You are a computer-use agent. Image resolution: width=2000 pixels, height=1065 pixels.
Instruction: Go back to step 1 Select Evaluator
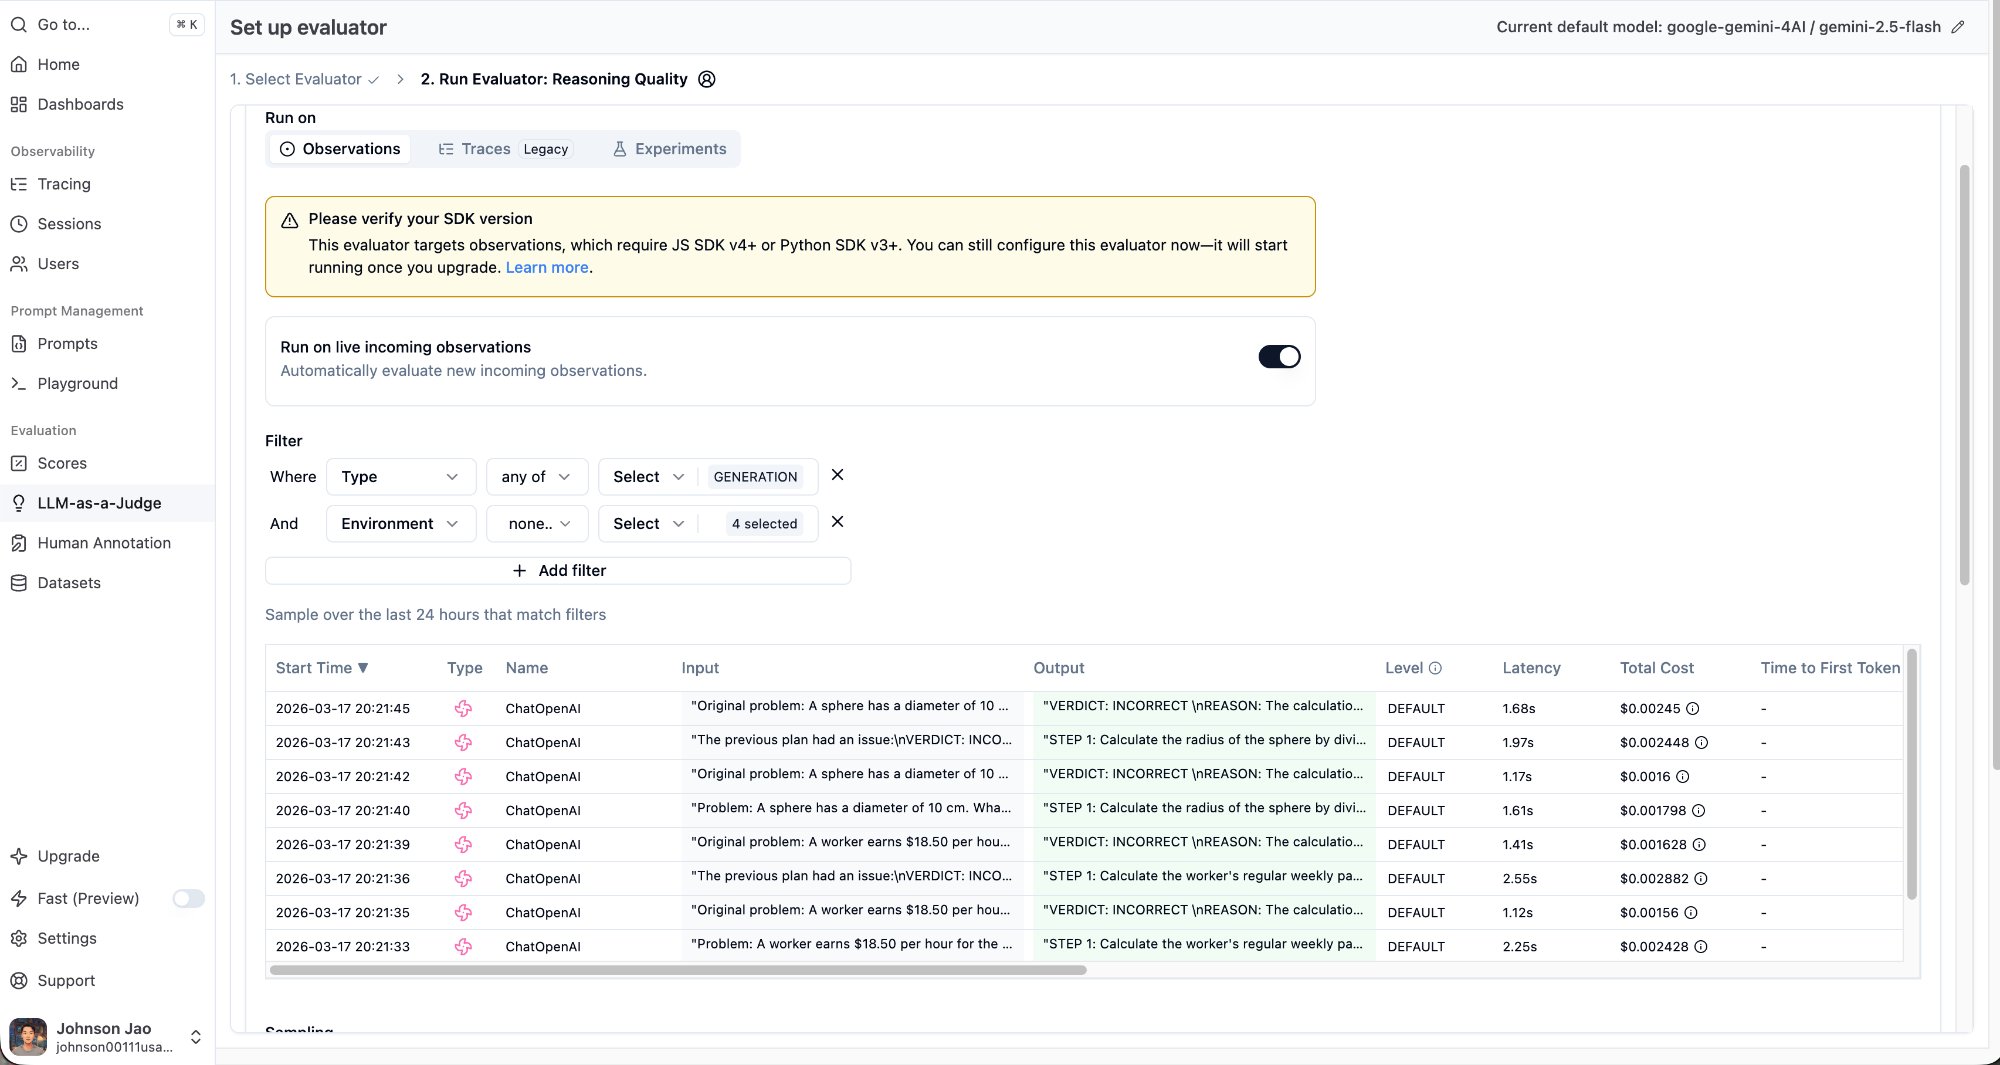pos(296,79)
